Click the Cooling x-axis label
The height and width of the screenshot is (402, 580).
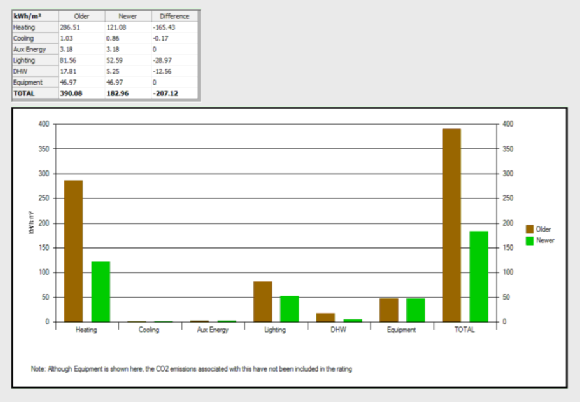tap(149, 330)
